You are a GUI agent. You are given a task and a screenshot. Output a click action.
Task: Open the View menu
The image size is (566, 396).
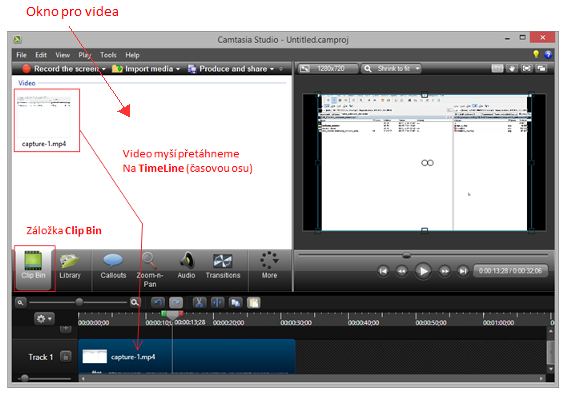pos(62,55)
